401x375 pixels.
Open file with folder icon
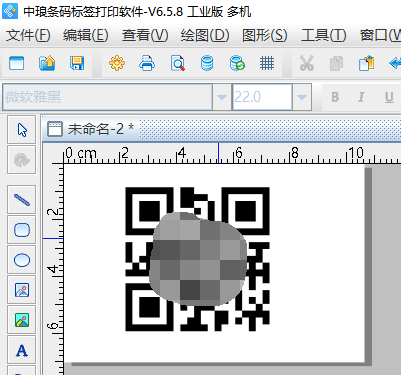pyautogui.click(x=47, y=63)
